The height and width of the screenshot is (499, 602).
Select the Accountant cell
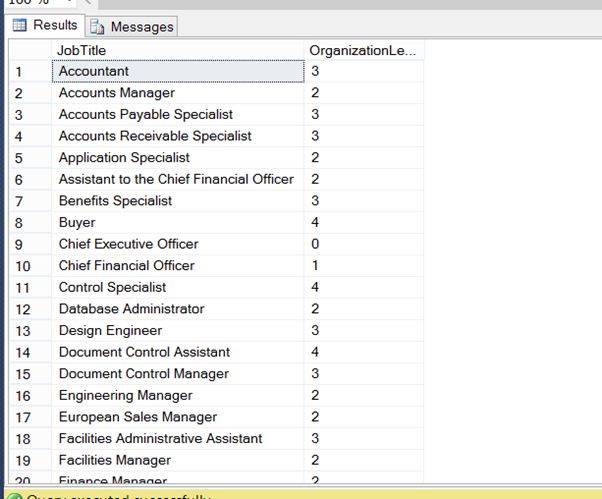coord(178,71)
